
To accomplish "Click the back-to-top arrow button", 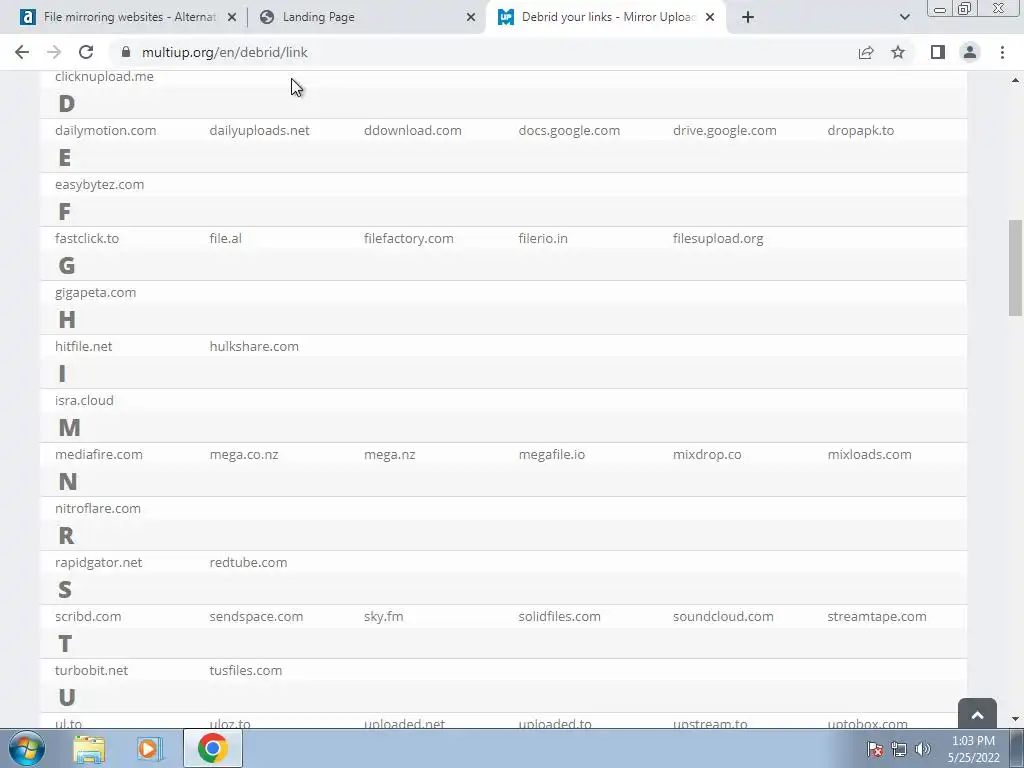I will (x=977, y=715).
